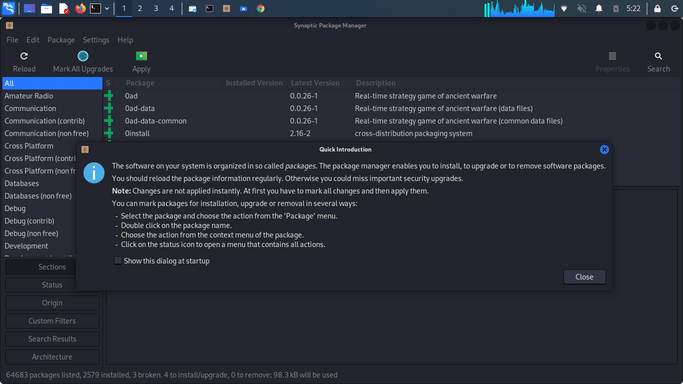Open the Help menu
683x384 pixels.
pyautogui.click(x=125, y=40)
